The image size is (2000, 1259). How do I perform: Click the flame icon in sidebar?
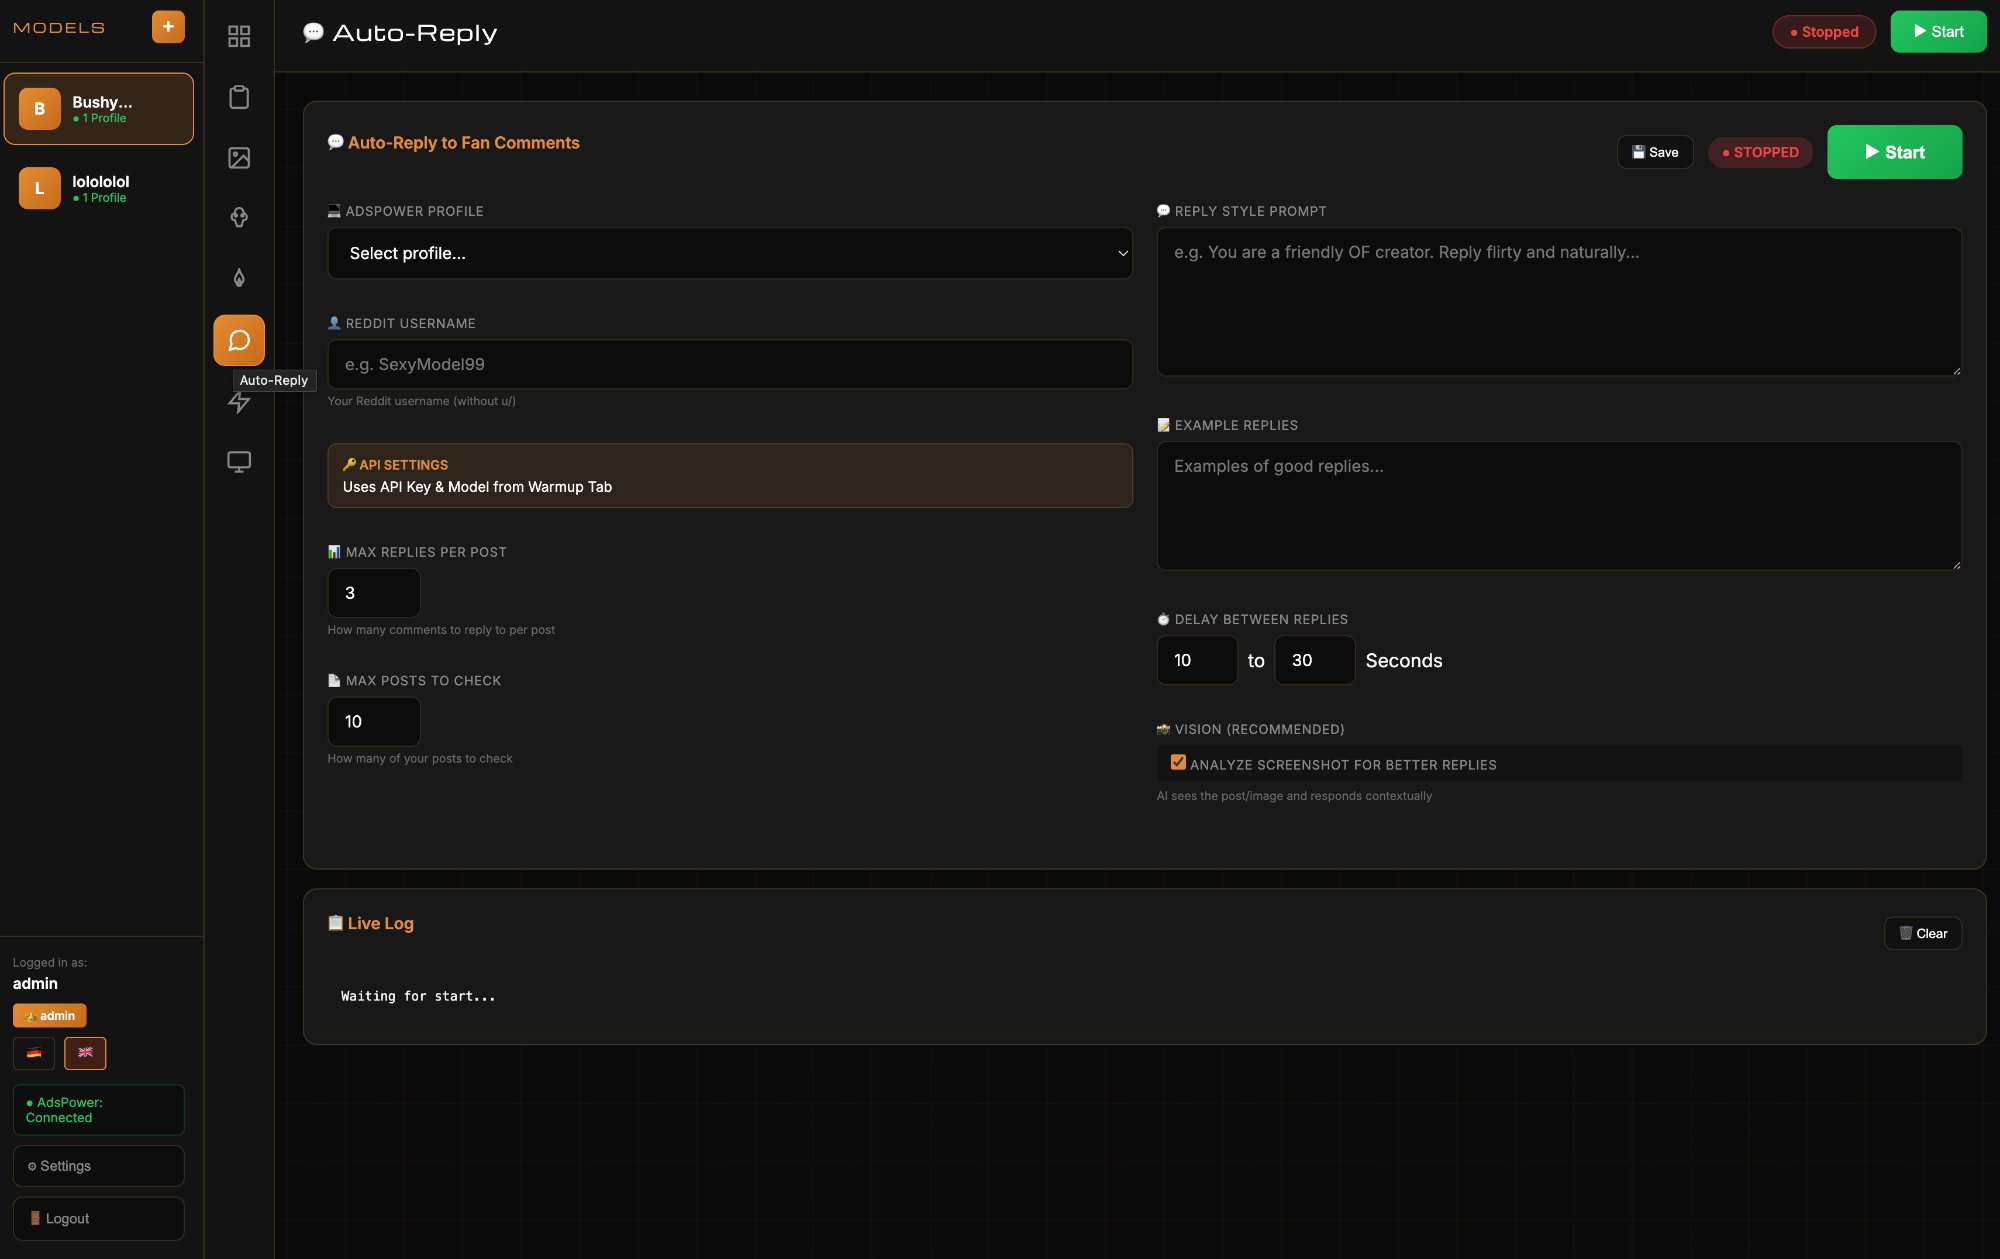click(239, 278)
